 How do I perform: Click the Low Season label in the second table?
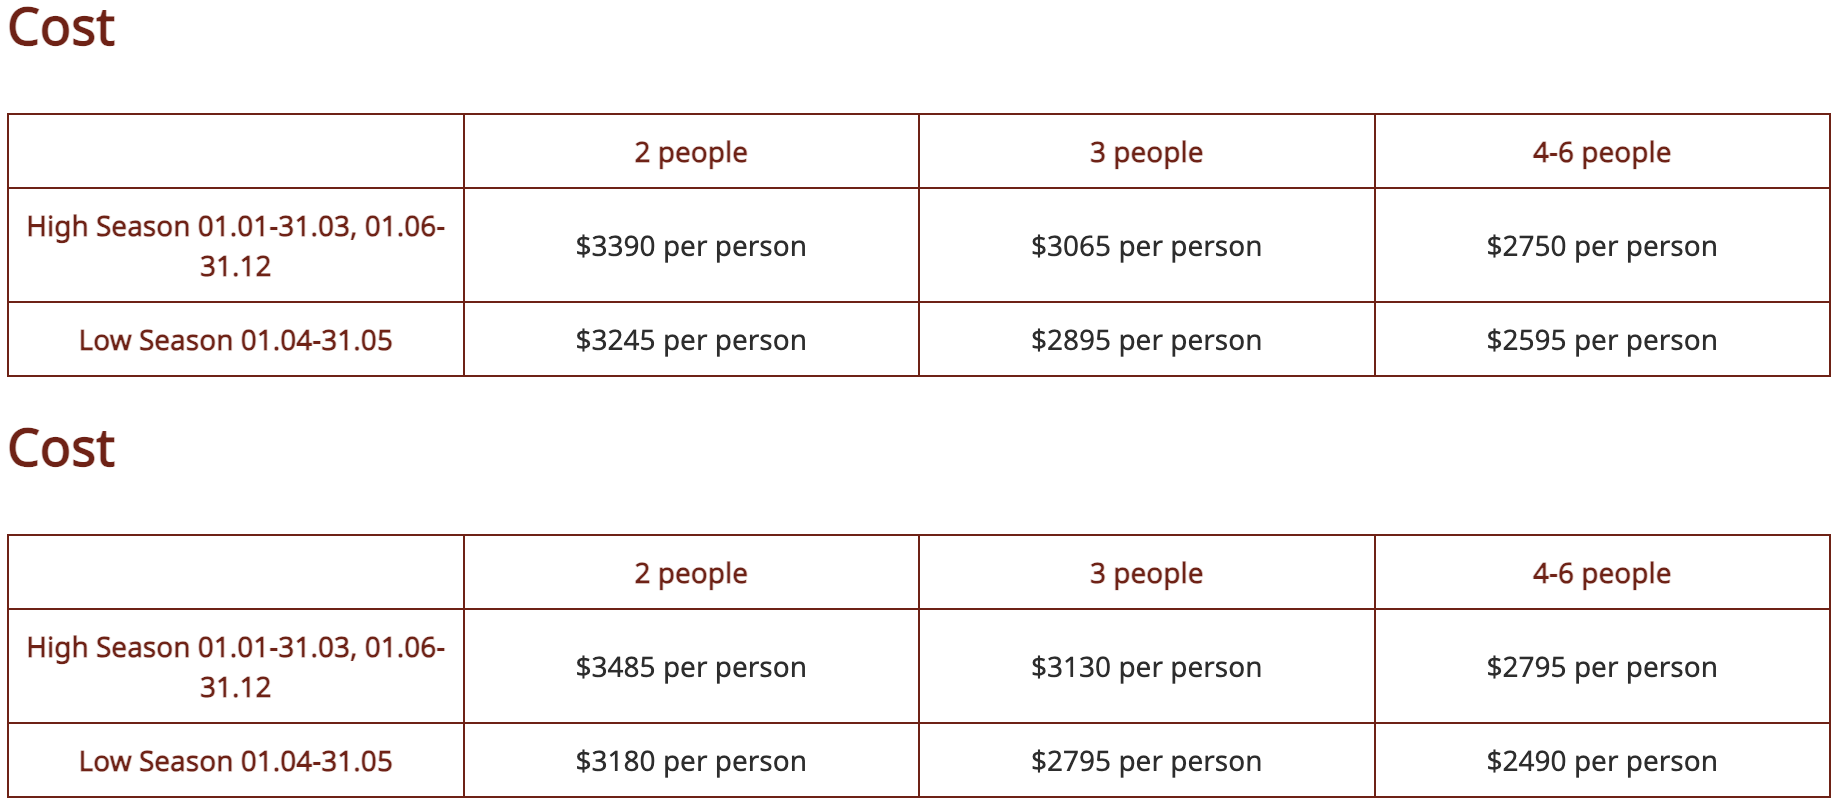235,761
